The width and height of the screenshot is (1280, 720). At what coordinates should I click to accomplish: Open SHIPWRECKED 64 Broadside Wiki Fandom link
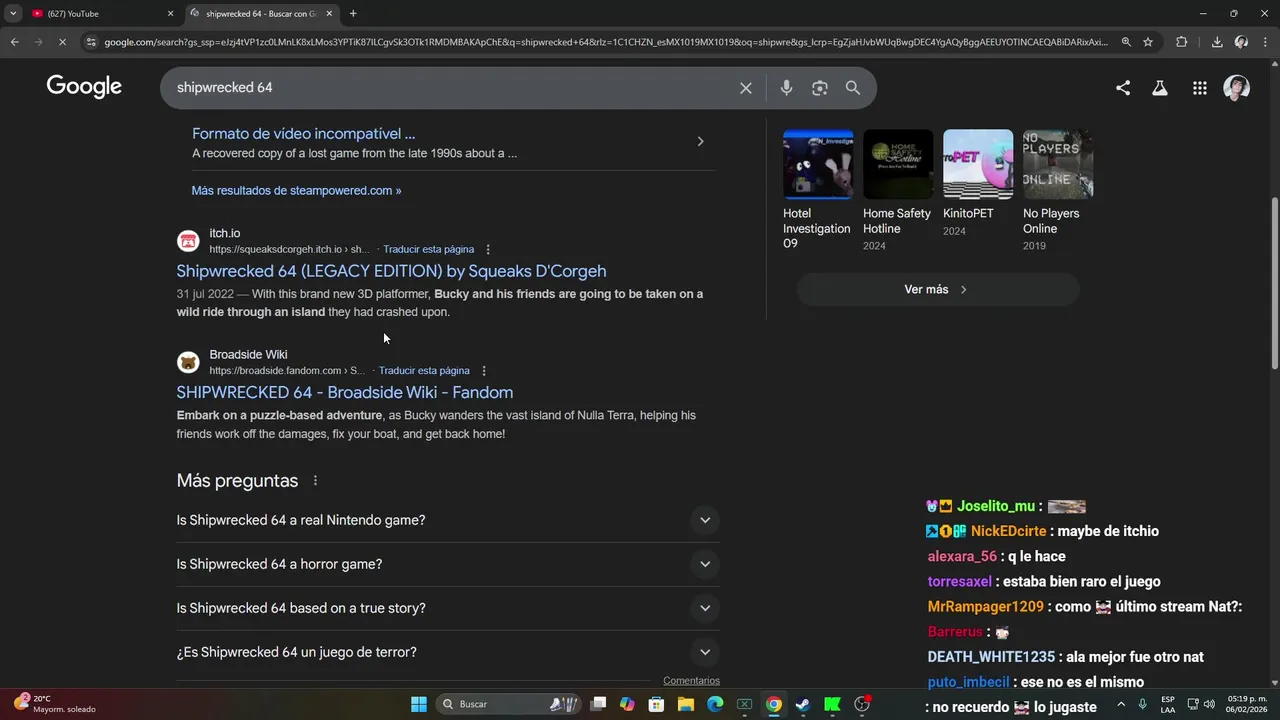345,393
